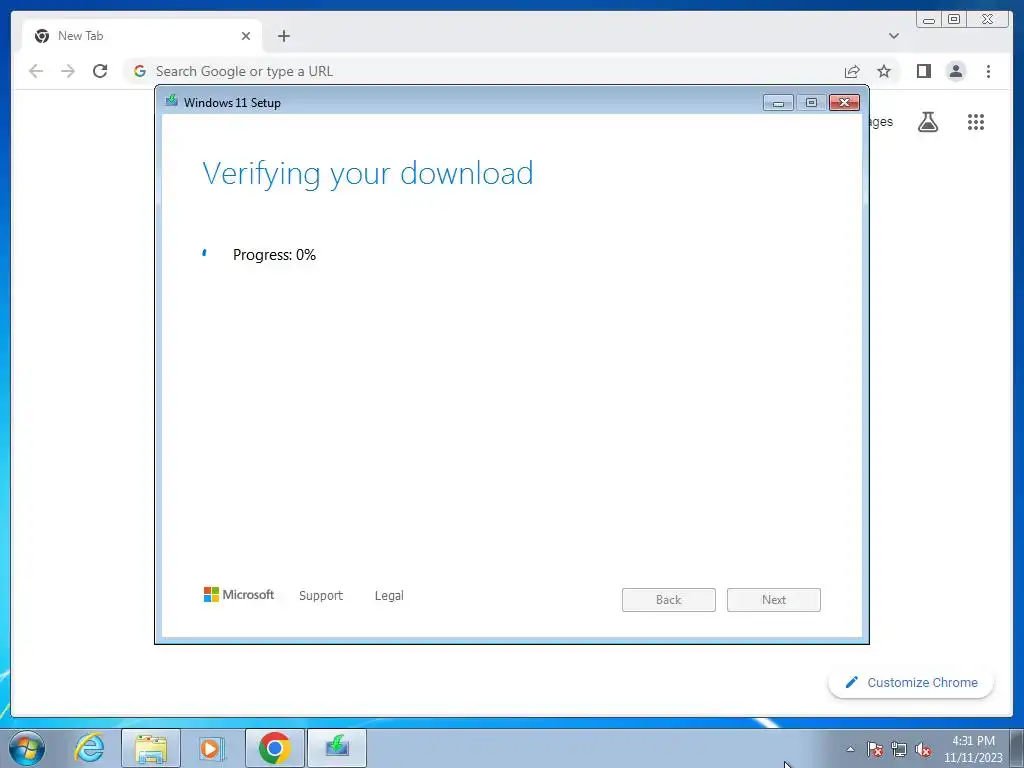Click the Windows 11 Setup title icon
The width and height of the screenshot is (1024, 768).
172,101
